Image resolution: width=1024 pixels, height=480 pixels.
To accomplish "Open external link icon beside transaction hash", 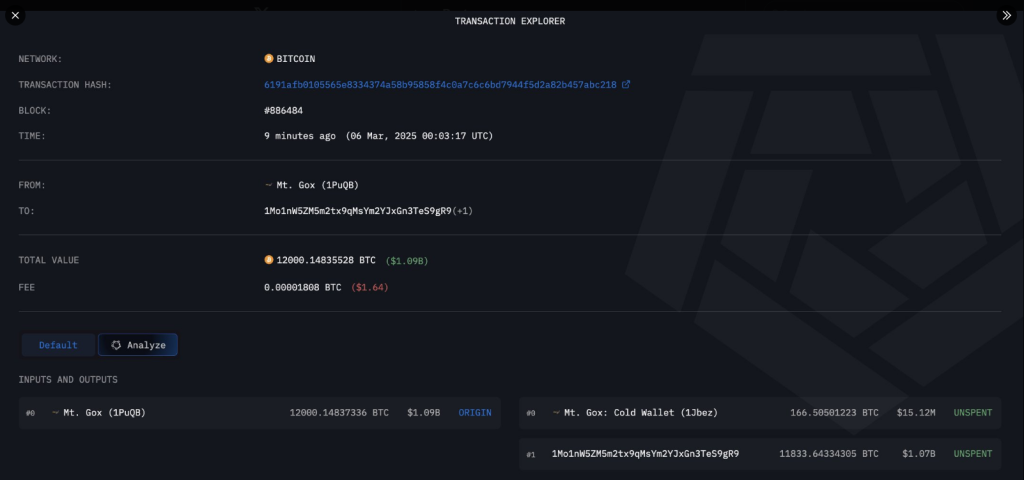I will [626, 85].
